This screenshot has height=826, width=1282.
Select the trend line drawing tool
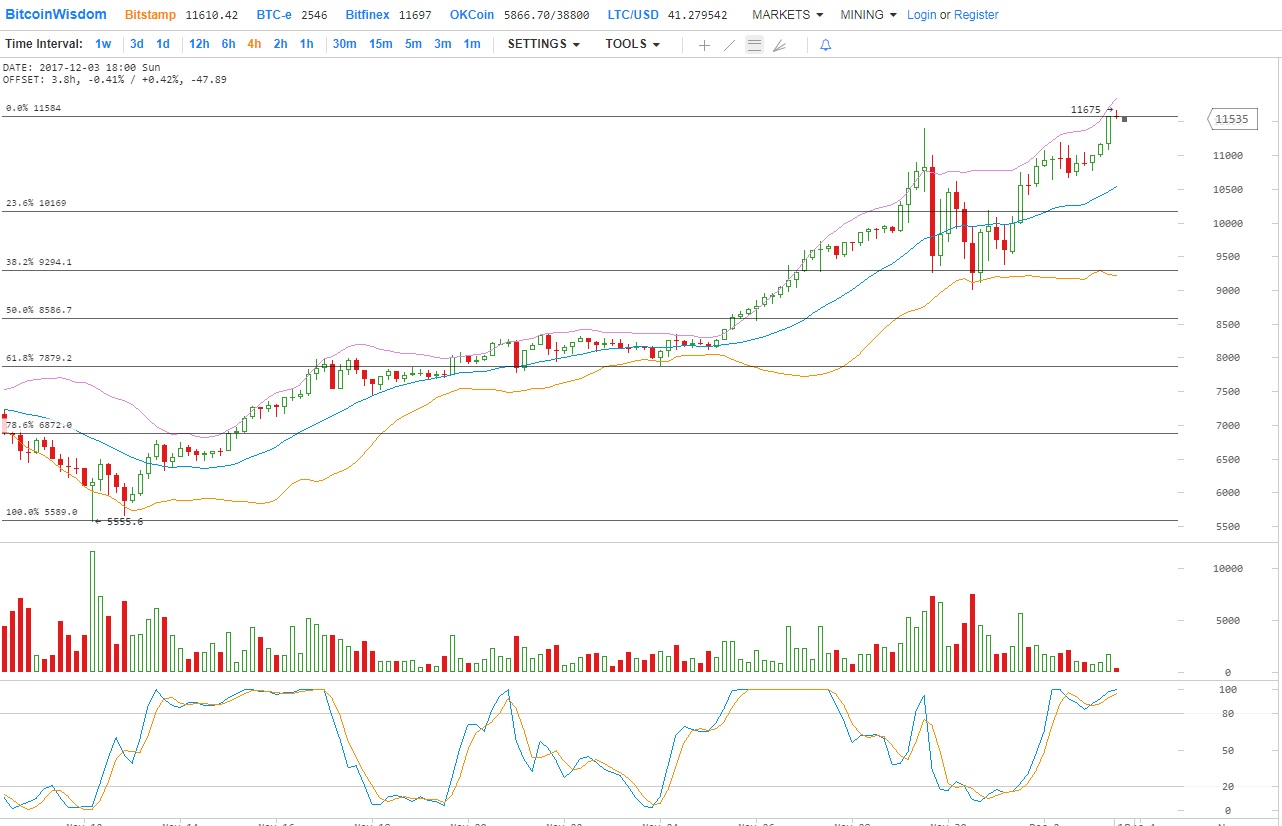(729, 45)
